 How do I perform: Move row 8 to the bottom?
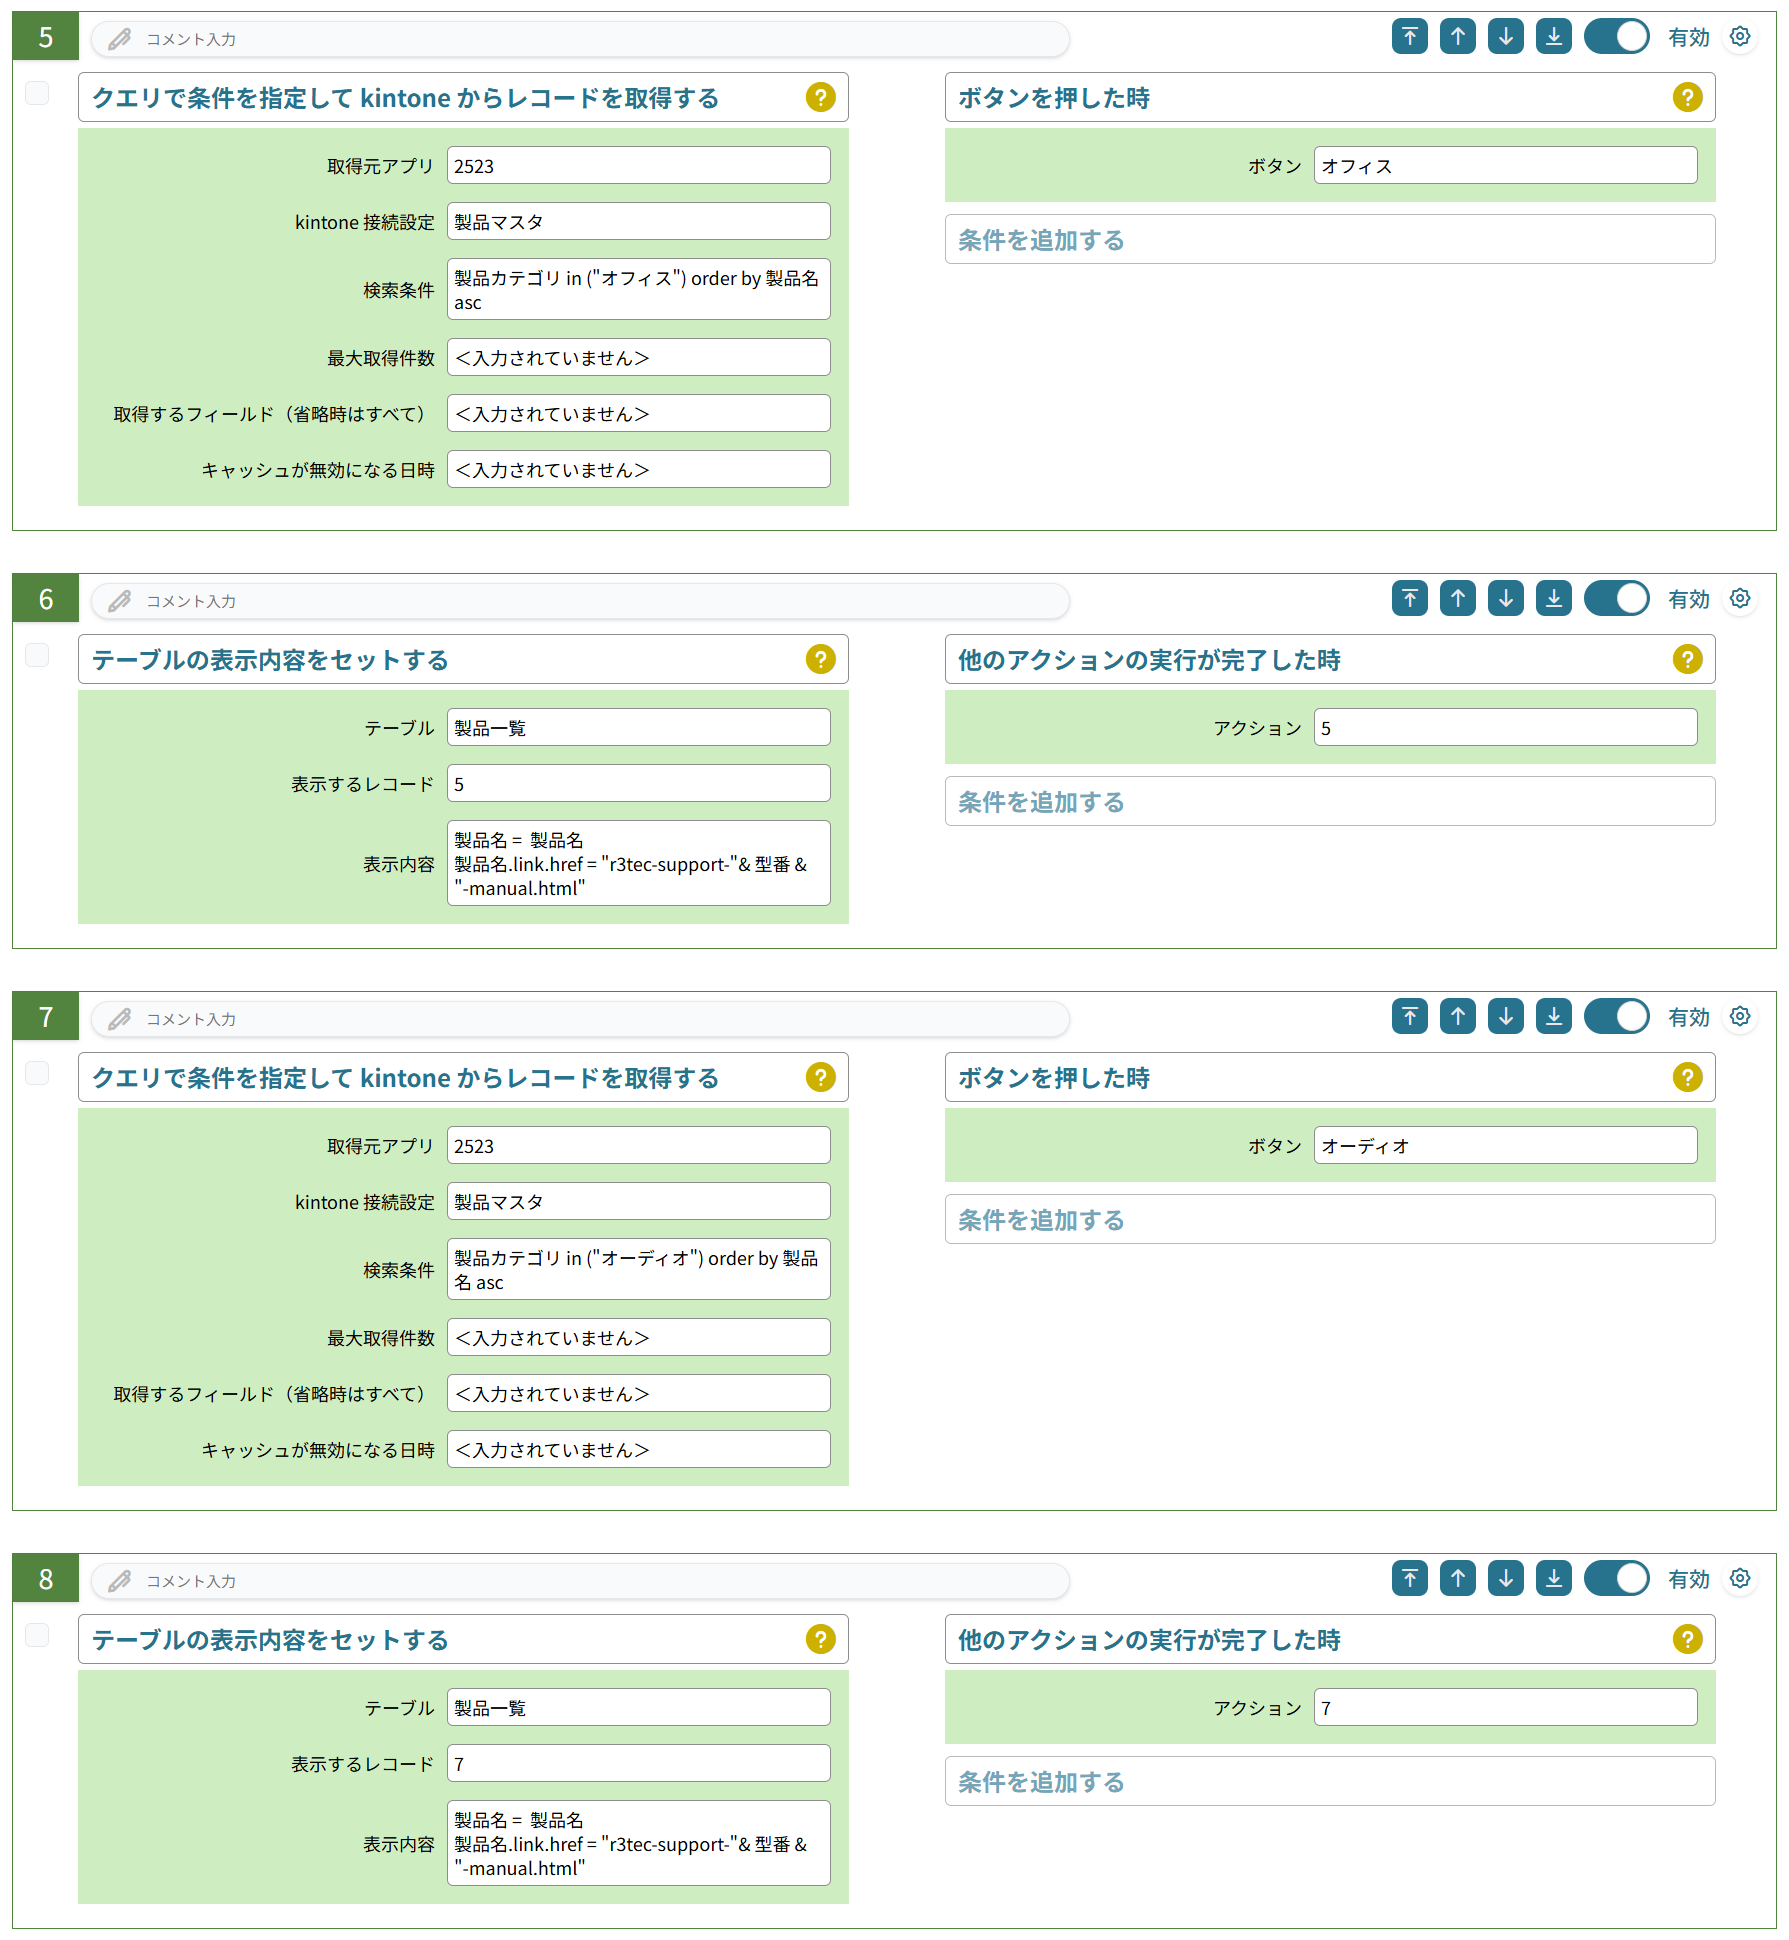click(x=1553, y=1579)
